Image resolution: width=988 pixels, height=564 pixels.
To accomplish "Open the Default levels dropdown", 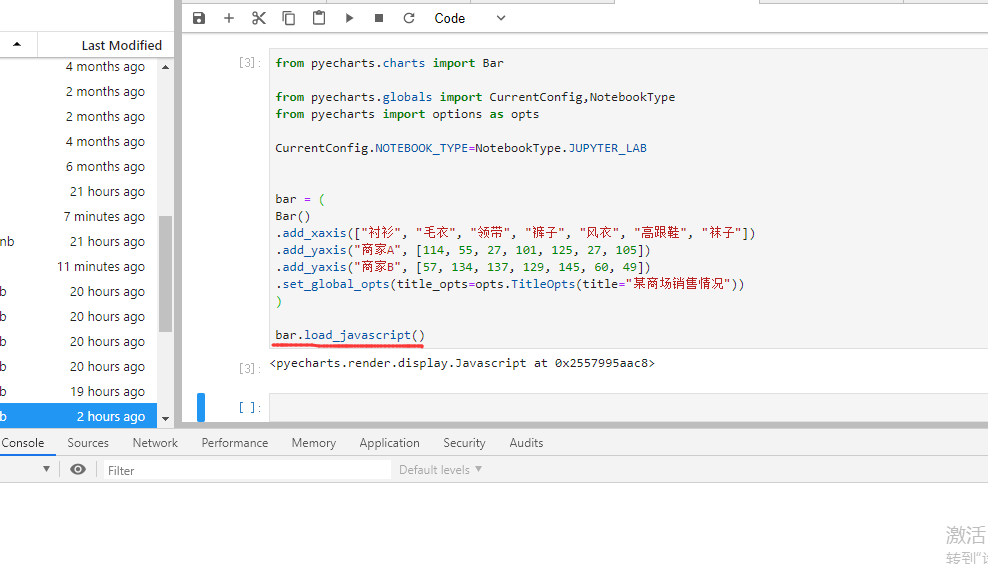I will [x=440, y=469].
